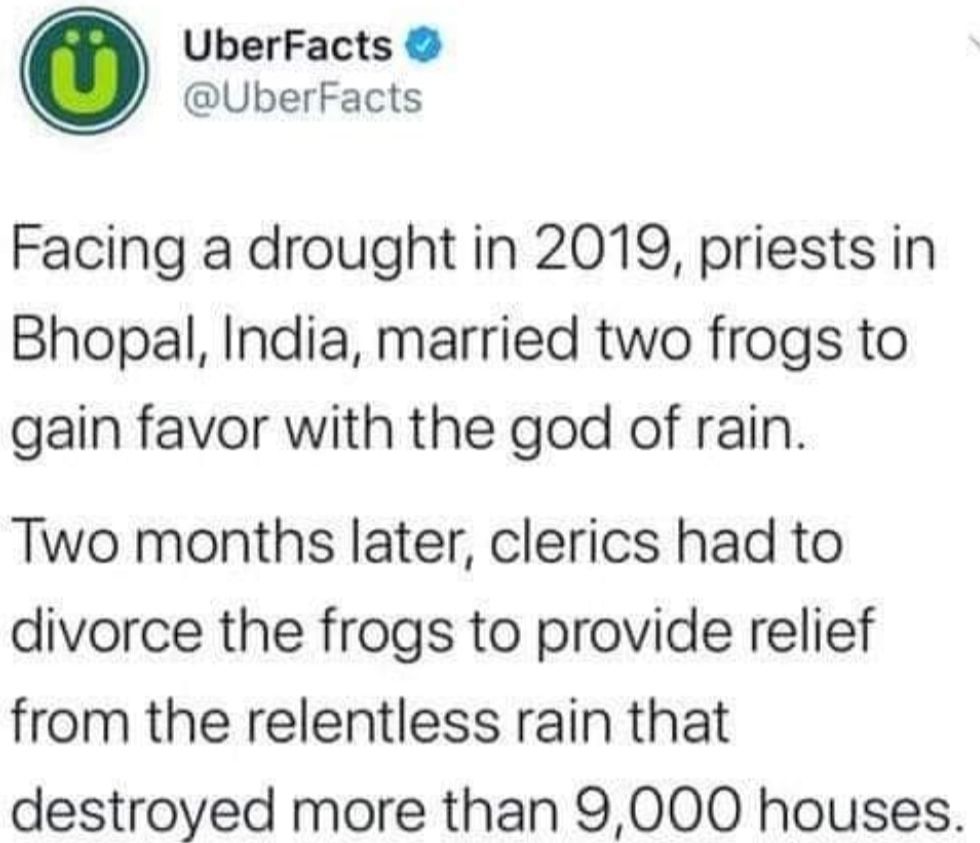Image resolution: width=980 pixels, height=843 pixels.
Task: Click the word destroyed in tweet
Action: [x=143, y=813]
